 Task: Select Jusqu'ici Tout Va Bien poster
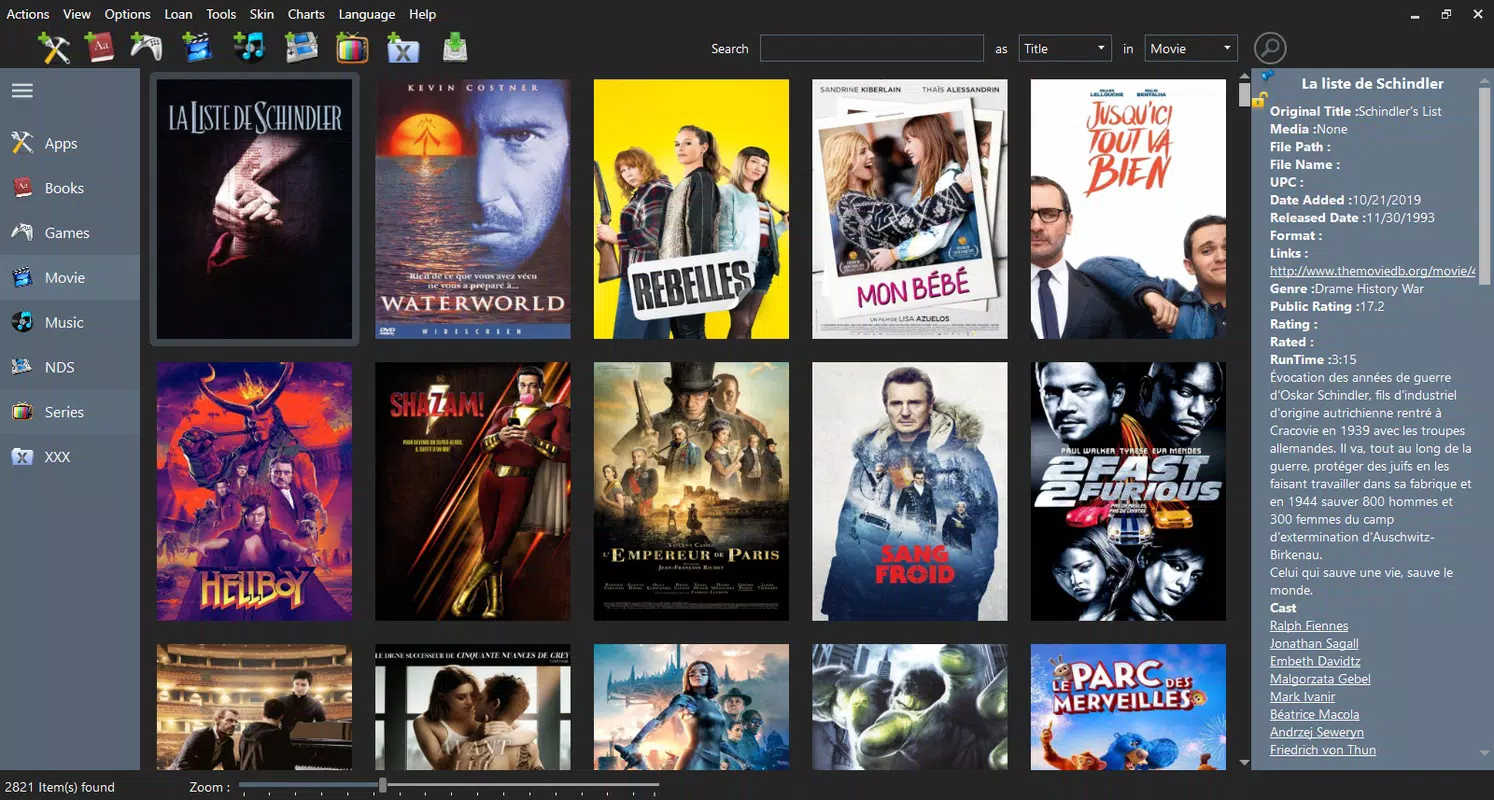click(x=1128, y=209)
